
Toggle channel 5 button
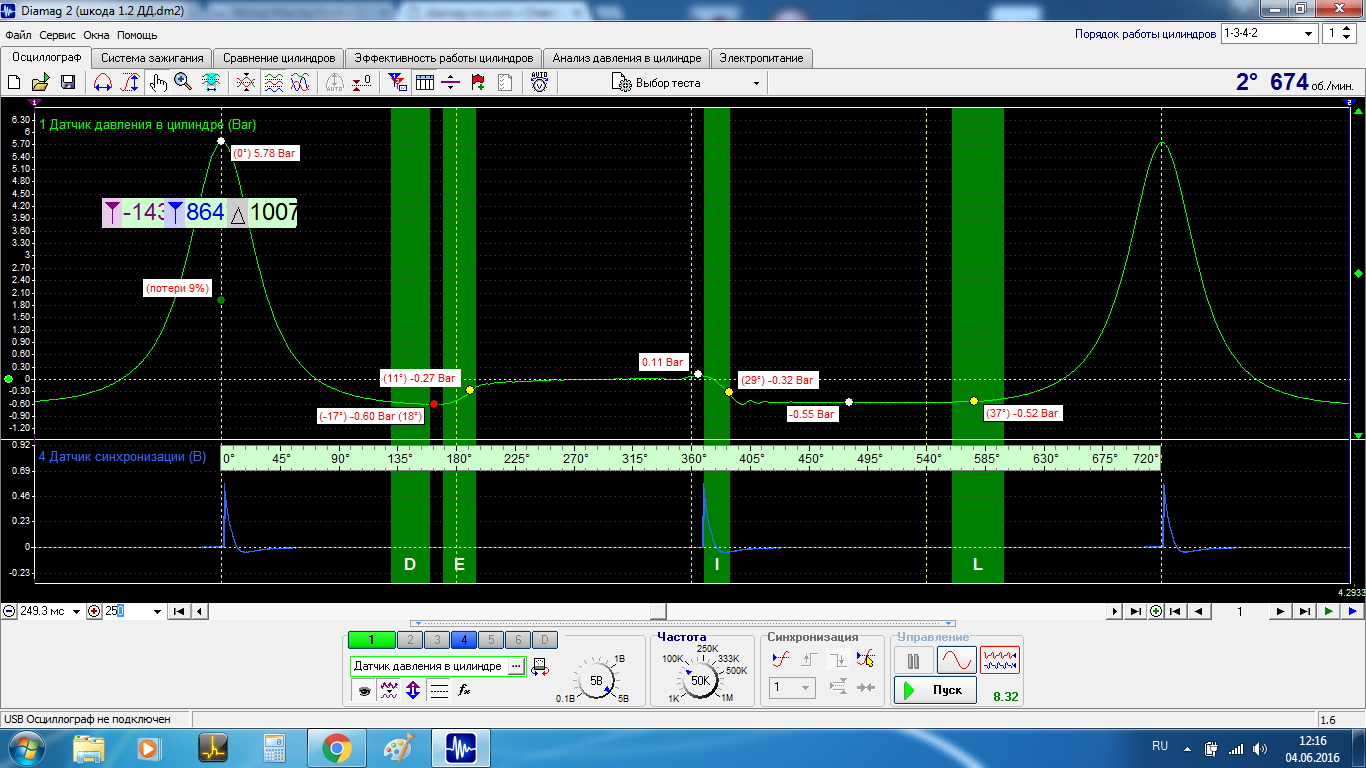[490, 640]
